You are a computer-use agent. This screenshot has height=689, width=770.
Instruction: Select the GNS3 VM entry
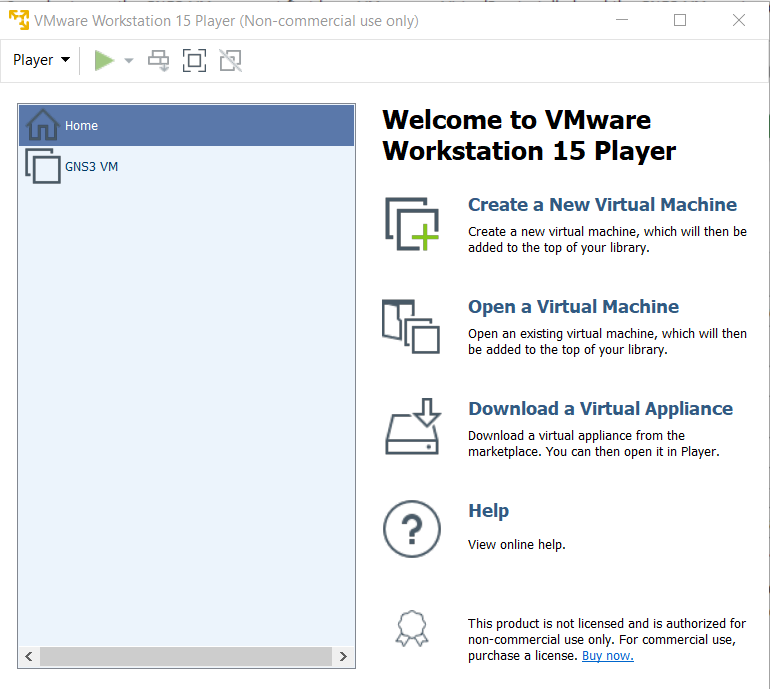click(186, 166)
